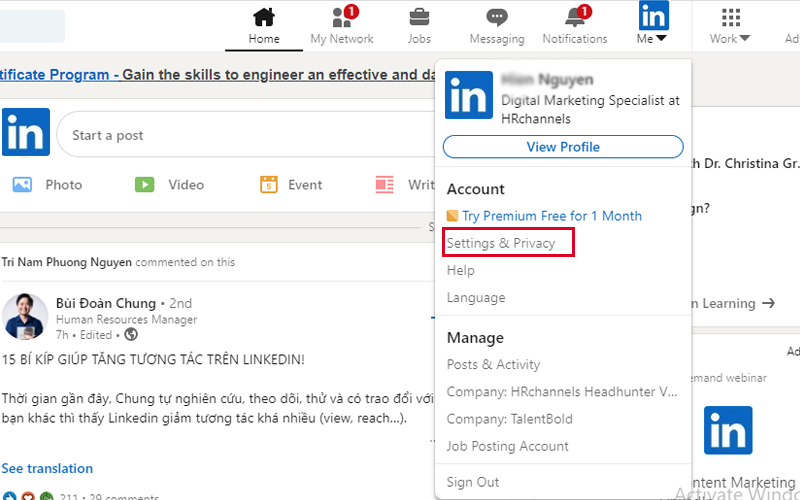Collapse the Me dropdown menu
800x500 pixels.
tap(652, 25)
